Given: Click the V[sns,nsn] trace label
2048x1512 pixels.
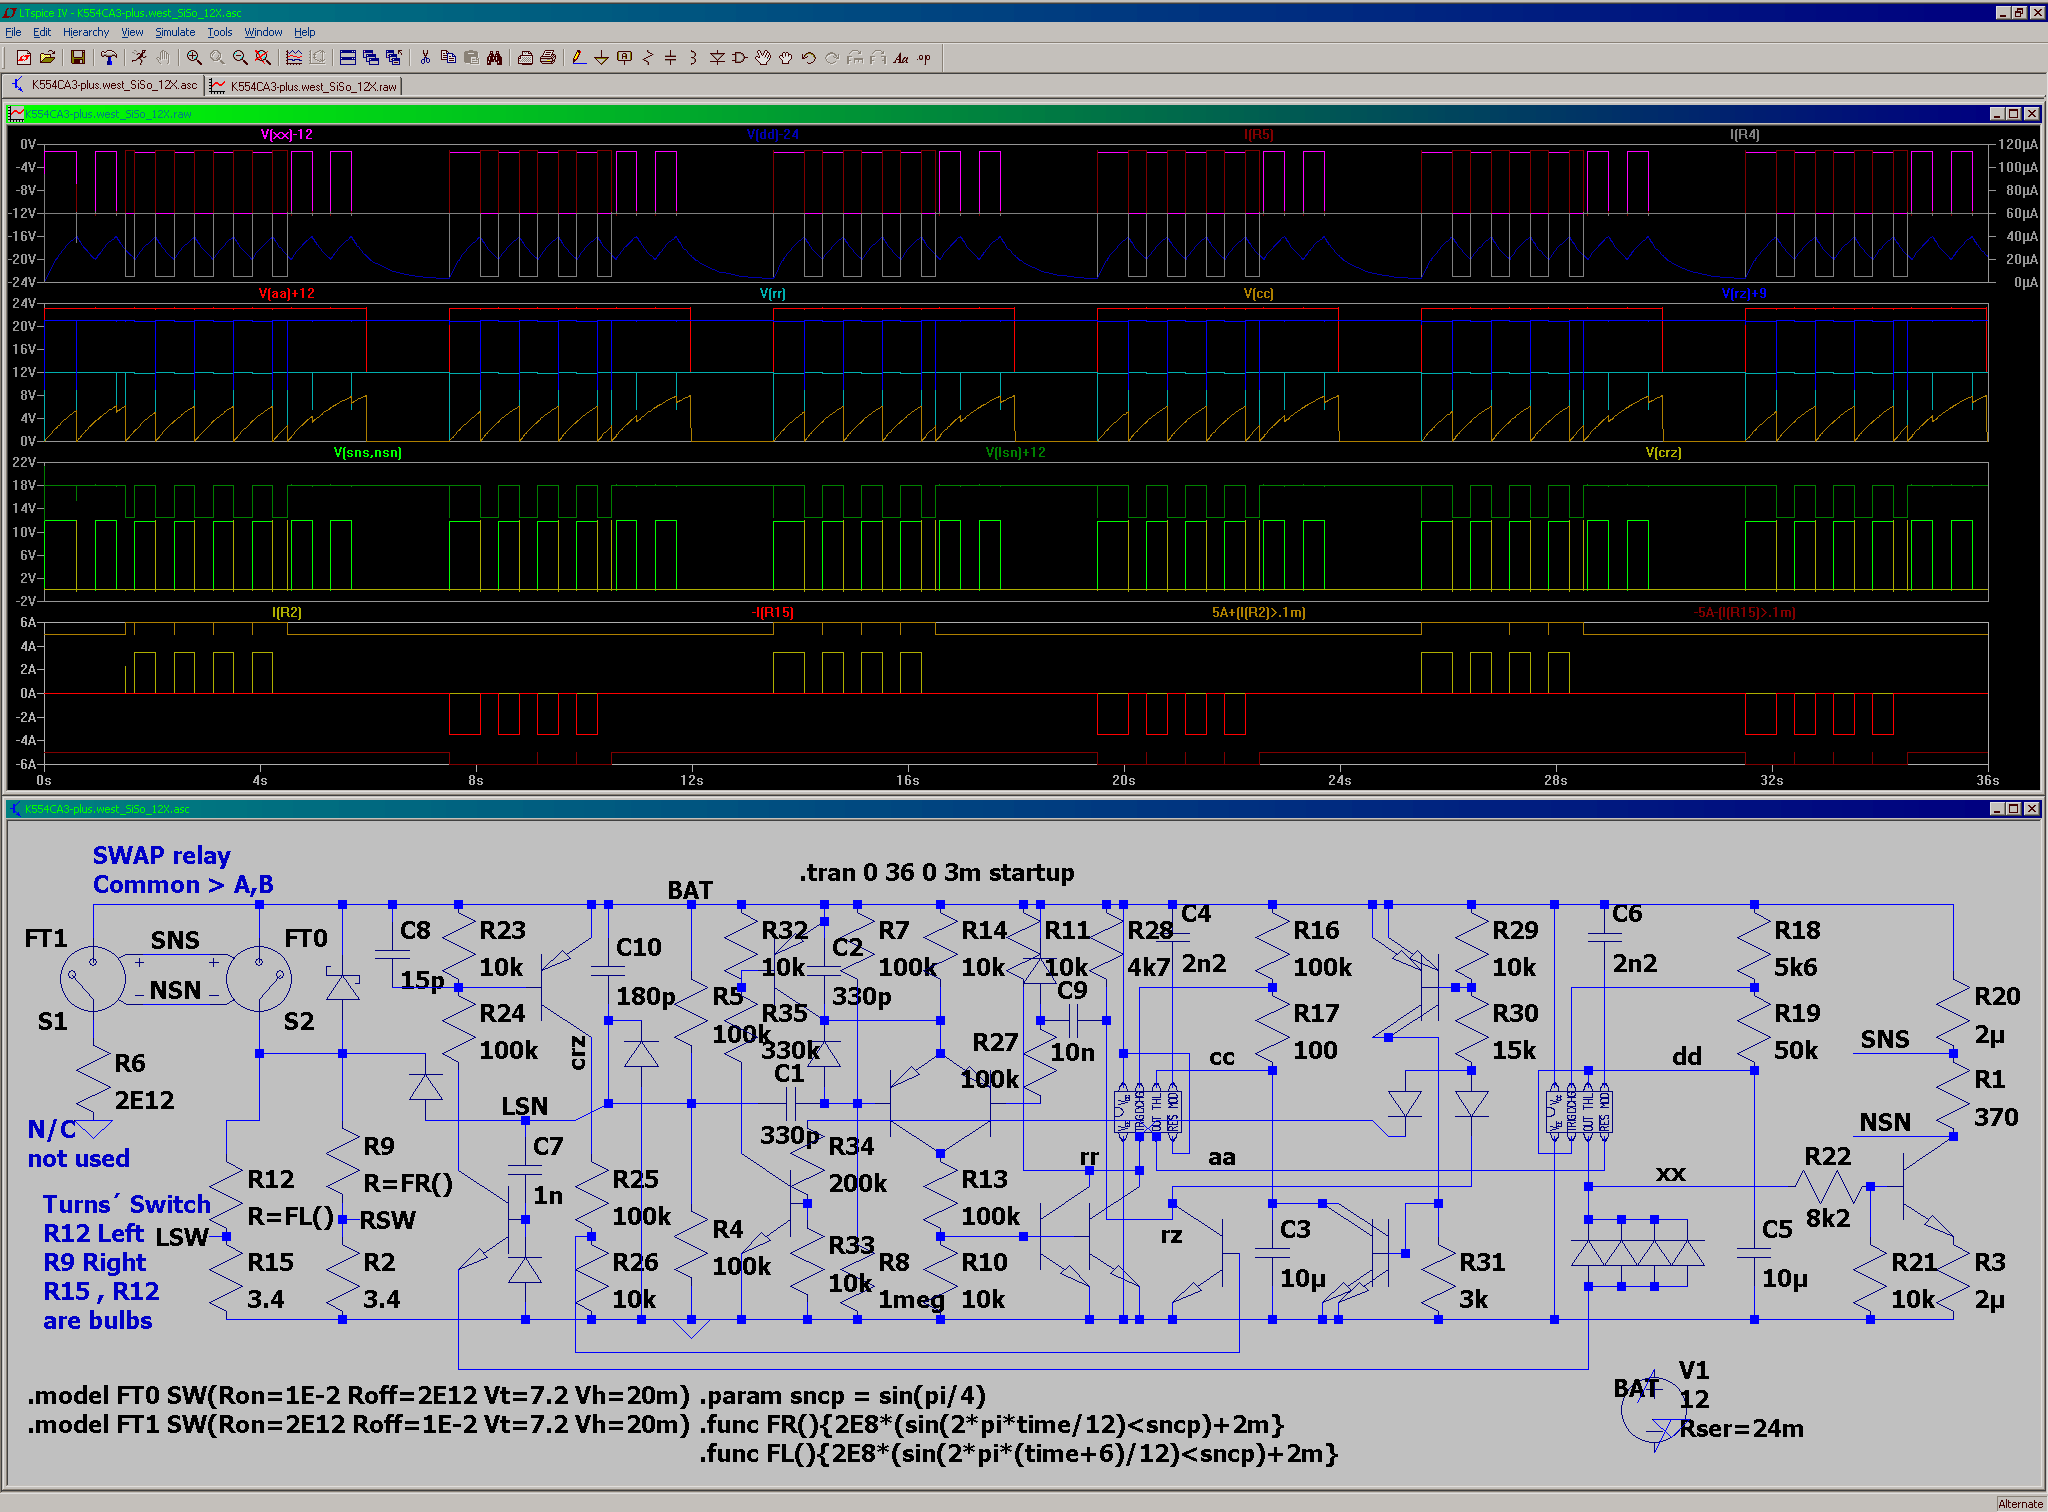Looking at the screenshot, I should [x=368, y=453].
